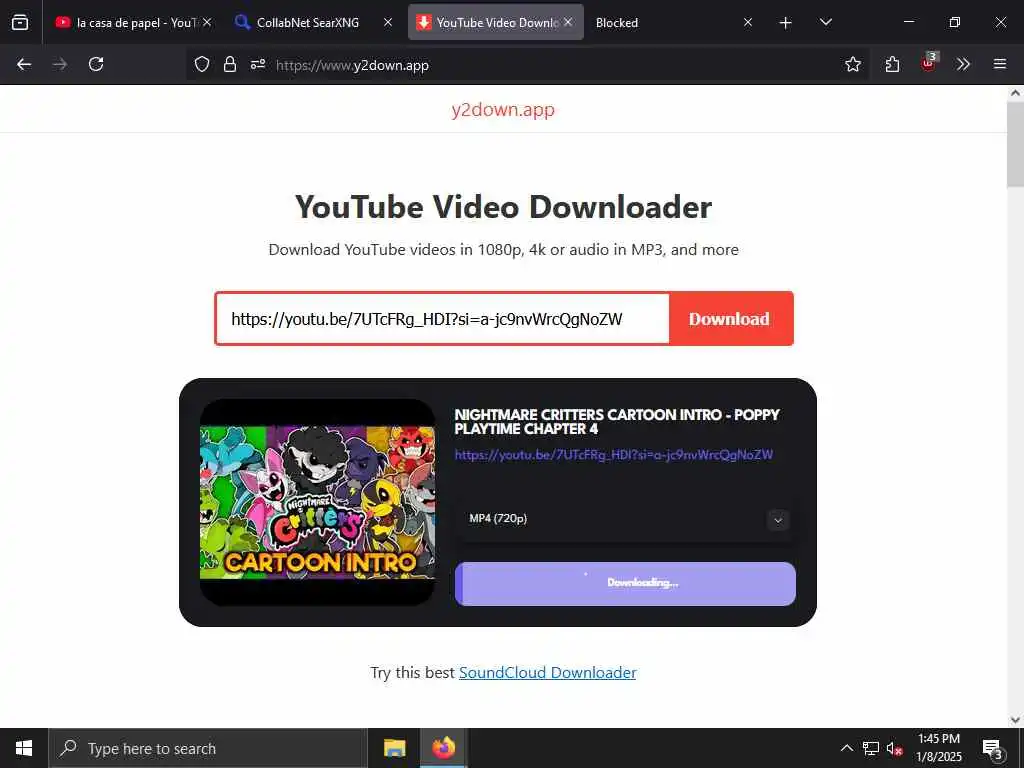Viewport: 1024px width, 768px height.
Task: Open the Windows Start menu
Action: pos(24,748)
